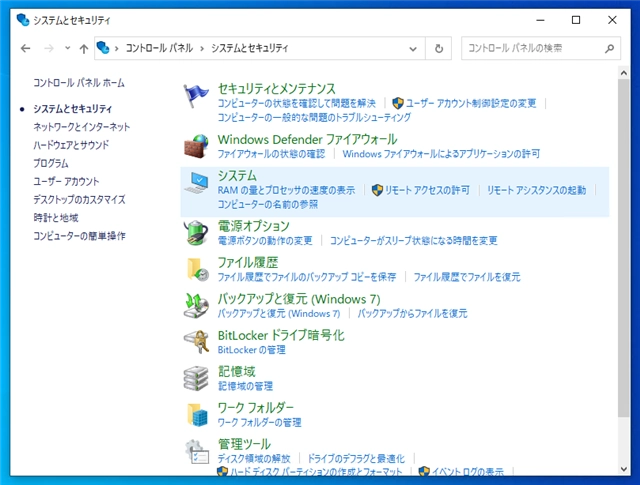Select ネットワークとインターネット in the sidebar
This screenshot has height=485, width=640.
(x=82, y=127)
